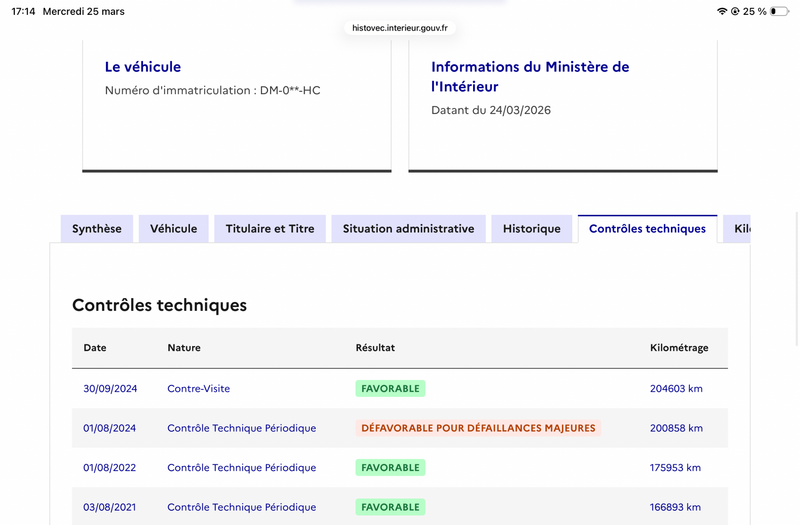800x525 pixels.
Task: Tap the orientation lock status icon
Action: (735, 11)
